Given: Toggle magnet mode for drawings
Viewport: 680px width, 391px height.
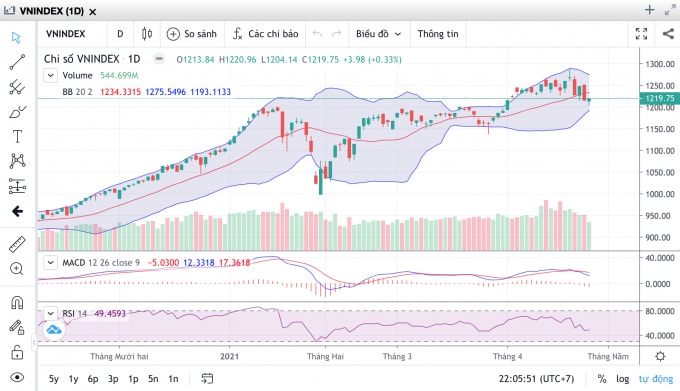Looking at the screenshot, I should [17, 302].
